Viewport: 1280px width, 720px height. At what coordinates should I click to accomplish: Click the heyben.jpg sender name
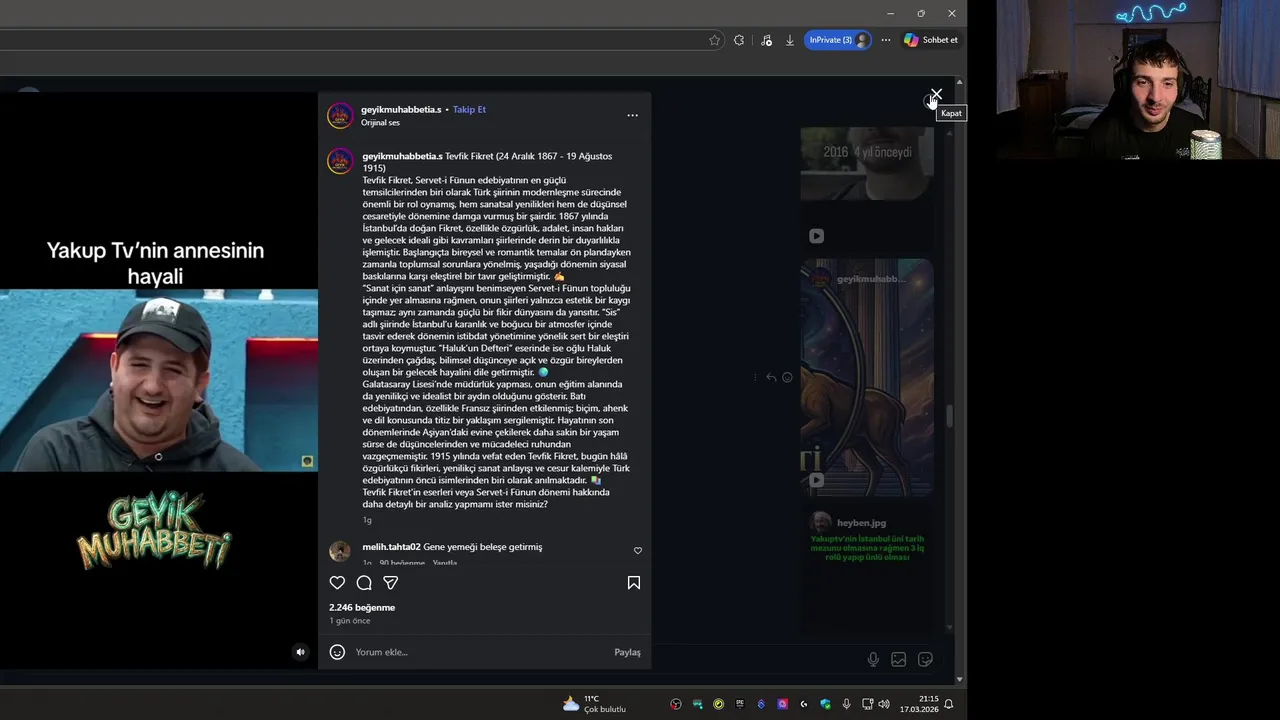coord(861,523)
